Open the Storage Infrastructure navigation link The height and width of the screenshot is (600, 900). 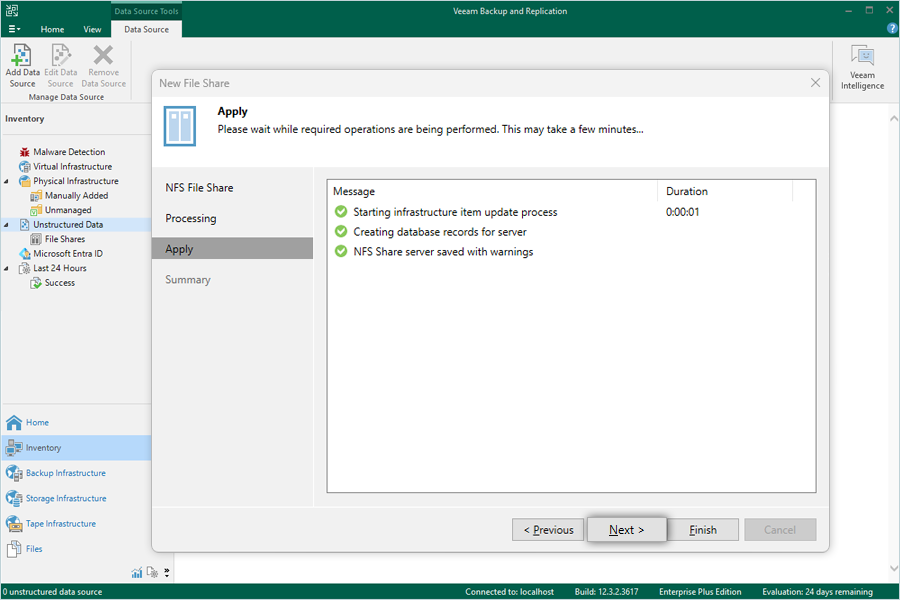(x=66, y=498)
